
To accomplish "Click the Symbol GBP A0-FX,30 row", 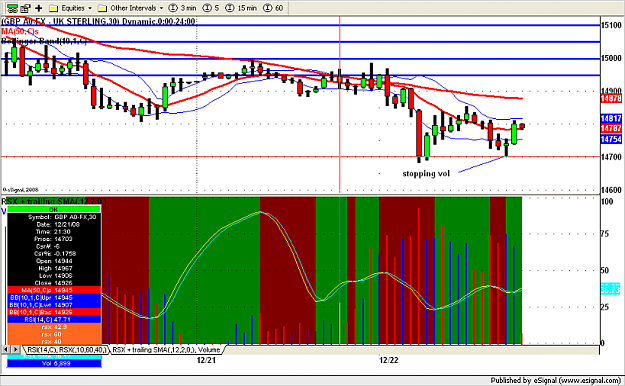I will (x=54, y=217).
